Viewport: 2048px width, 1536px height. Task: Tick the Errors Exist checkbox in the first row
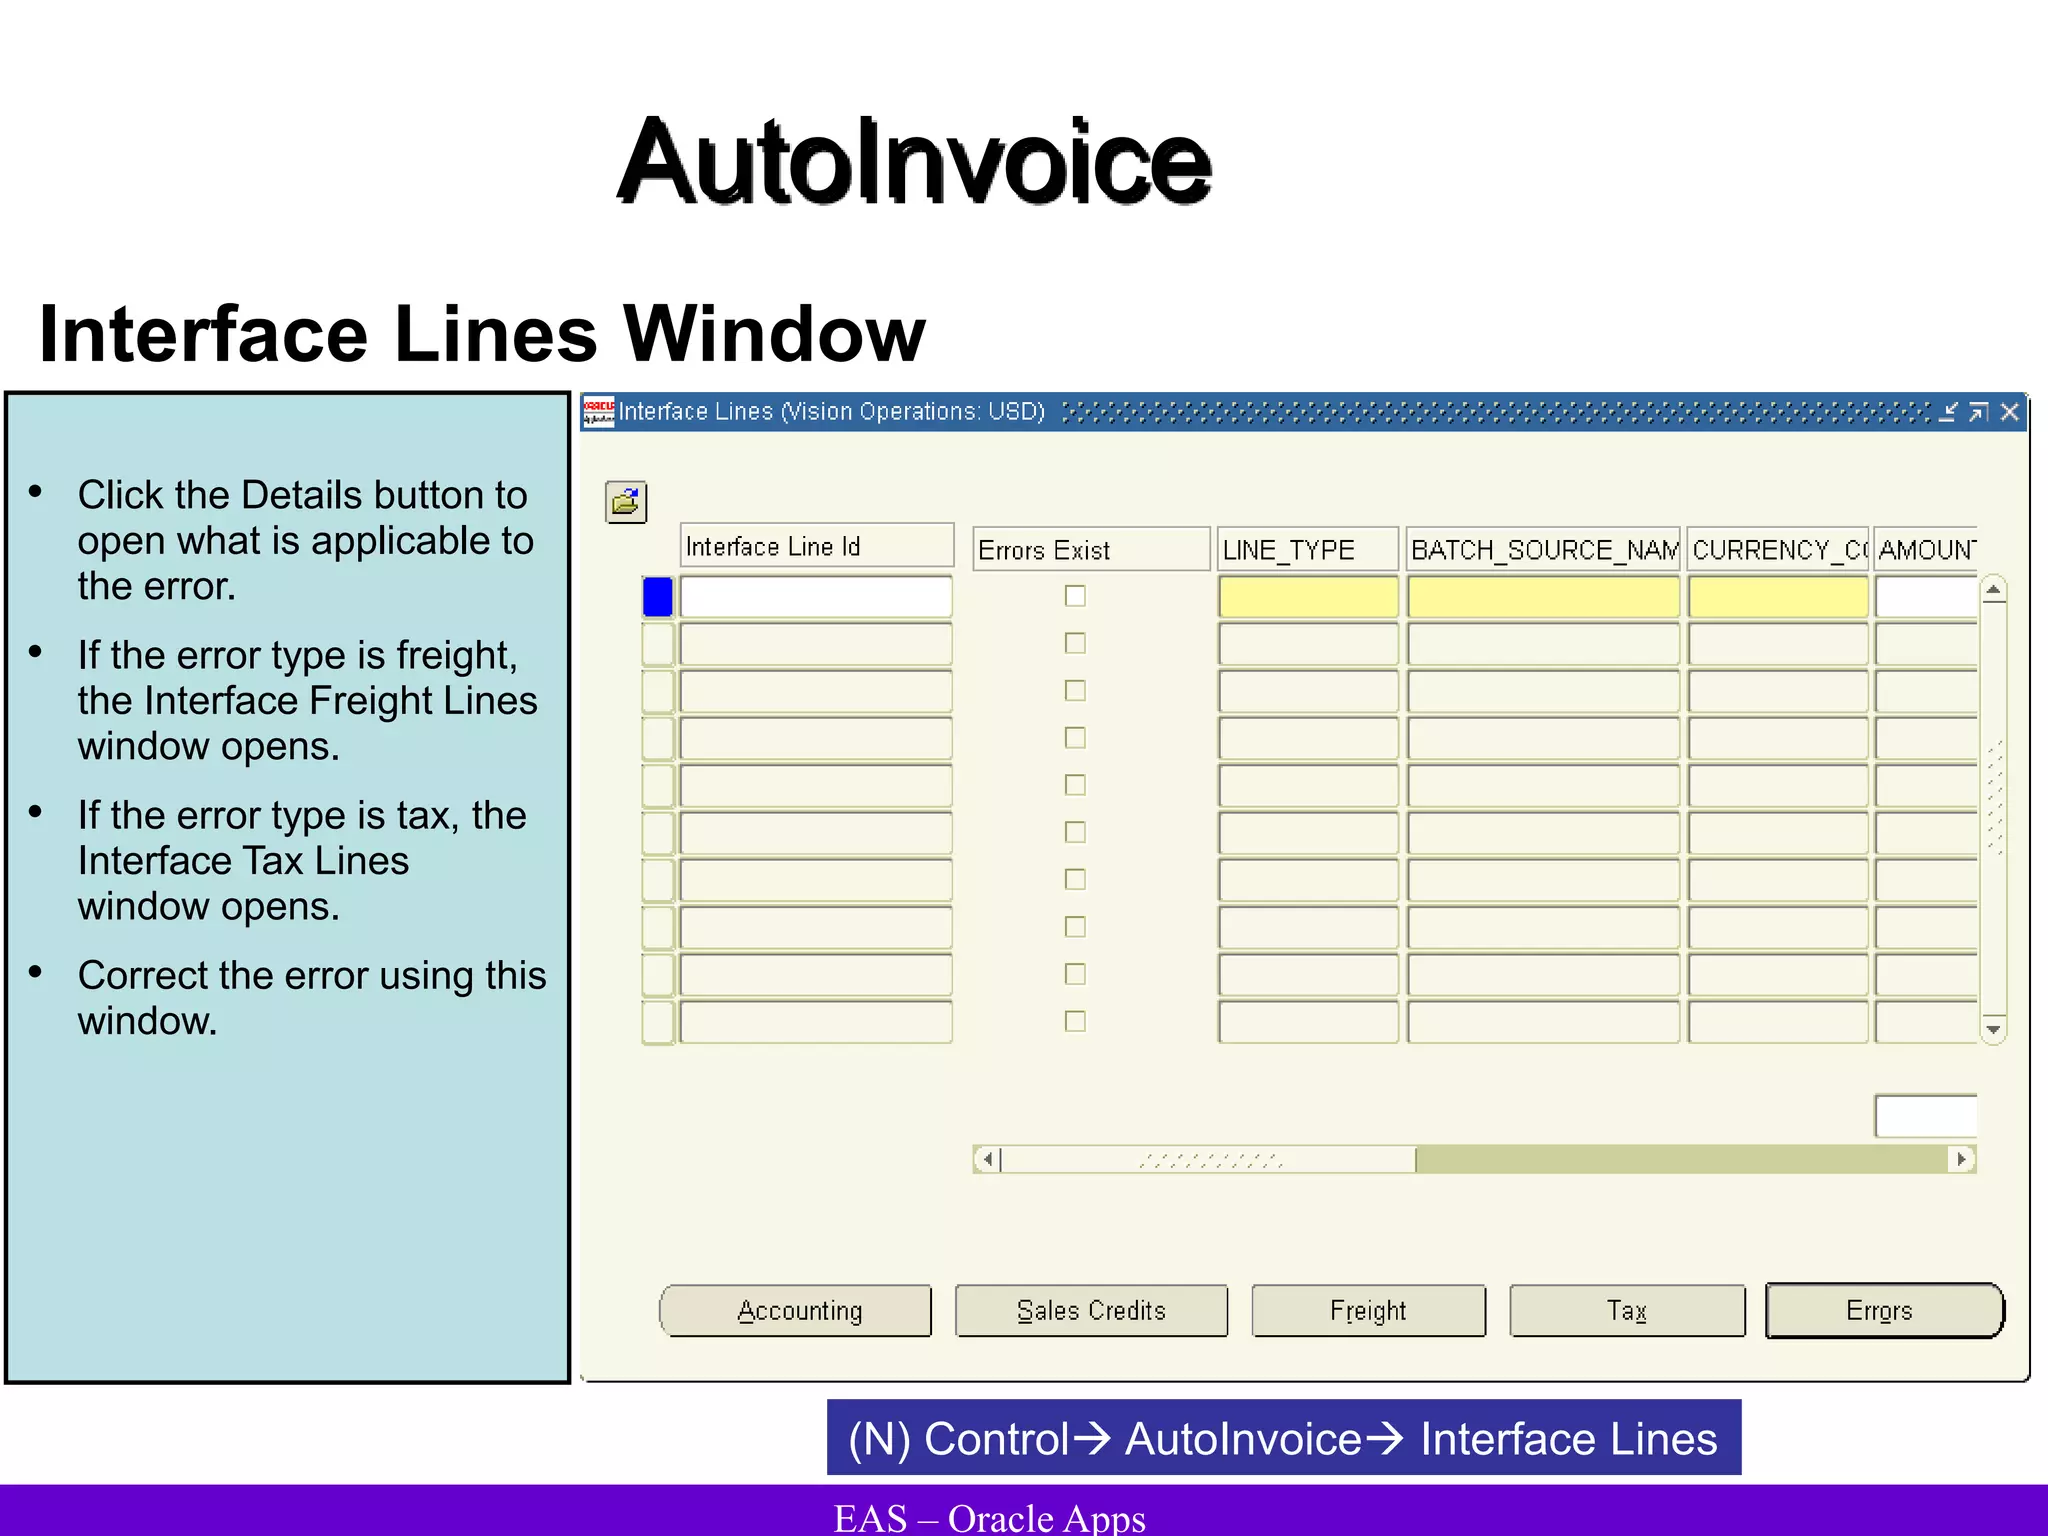point(1075,596)
